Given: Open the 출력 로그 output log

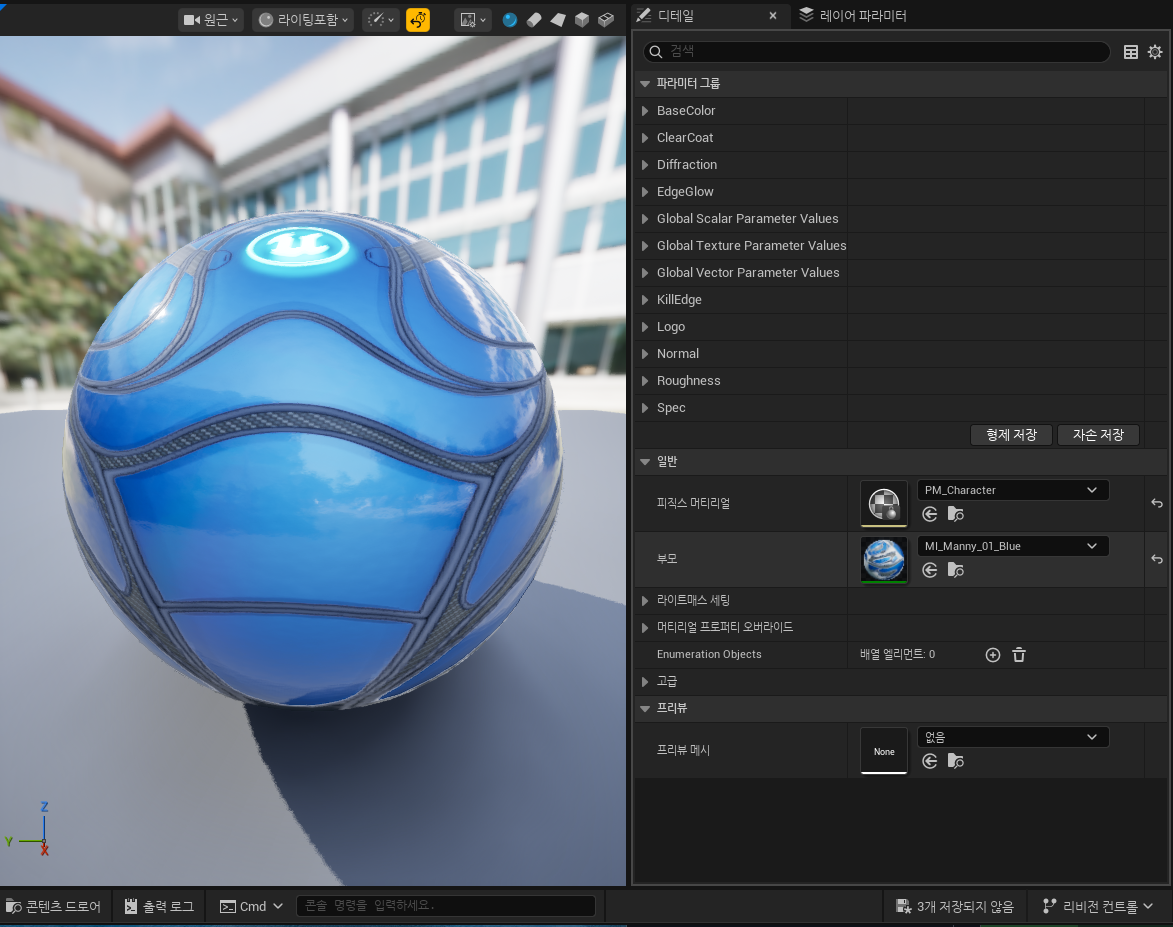Looking at the screenshot, I should [x=159, y=906].
